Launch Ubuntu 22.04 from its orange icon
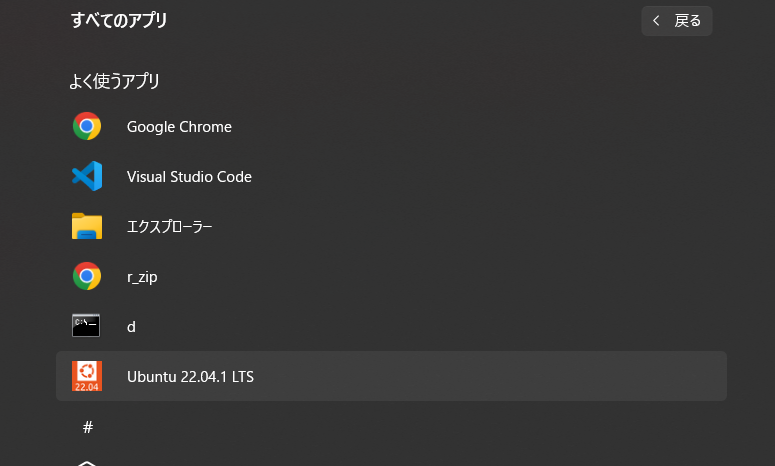Viewport: 775px width, 466px height. [x=87, y=376]
